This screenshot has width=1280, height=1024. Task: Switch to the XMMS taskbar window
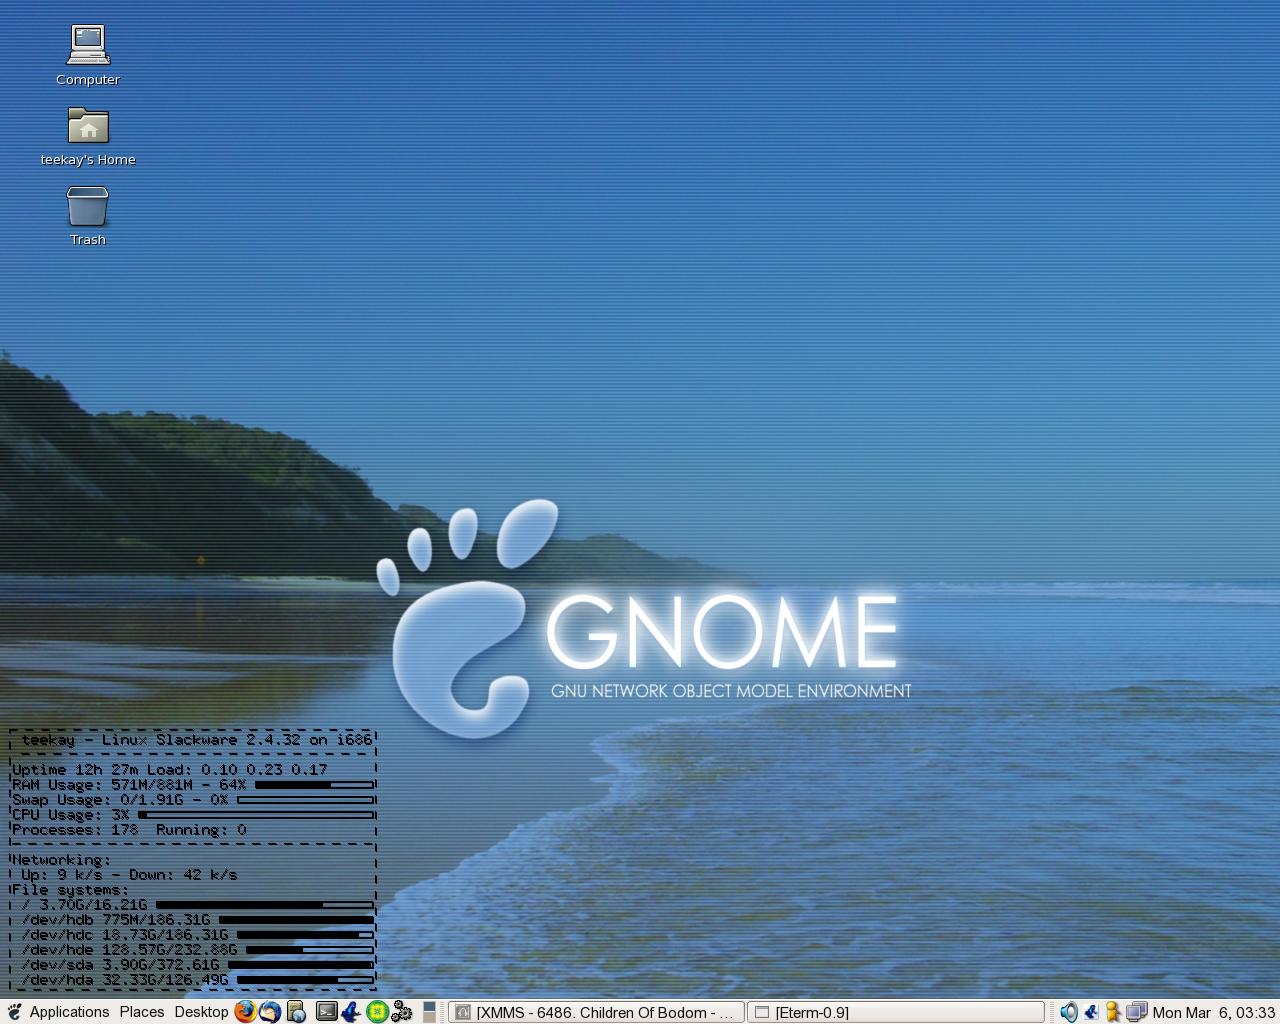pyautogui.click(x=596, y=1012)
